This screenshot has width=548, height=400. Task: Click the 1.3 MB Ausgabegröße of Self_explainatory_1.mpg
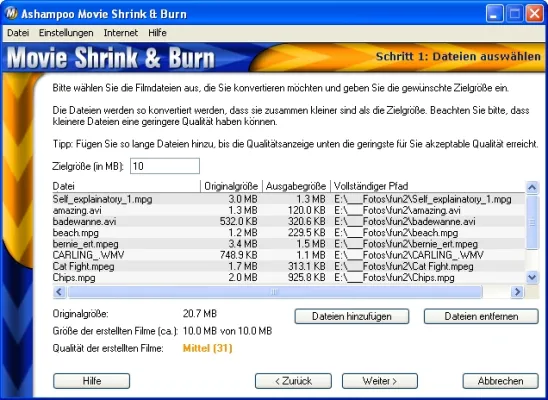pos(310,199)
